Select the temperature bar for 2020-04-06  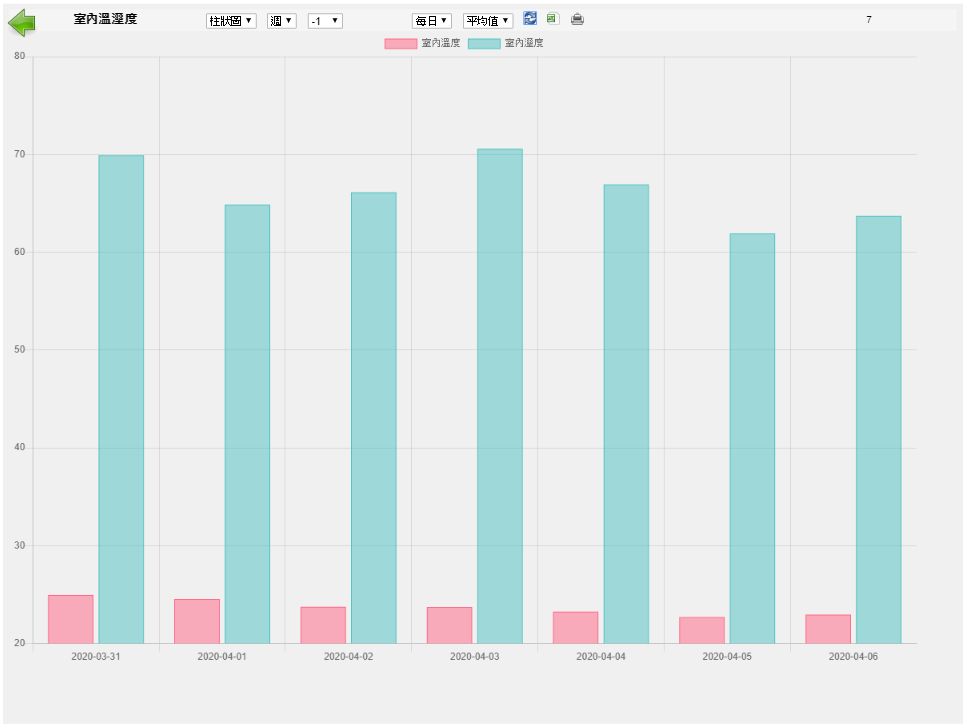pyautogui.click(x=828, y=629)
